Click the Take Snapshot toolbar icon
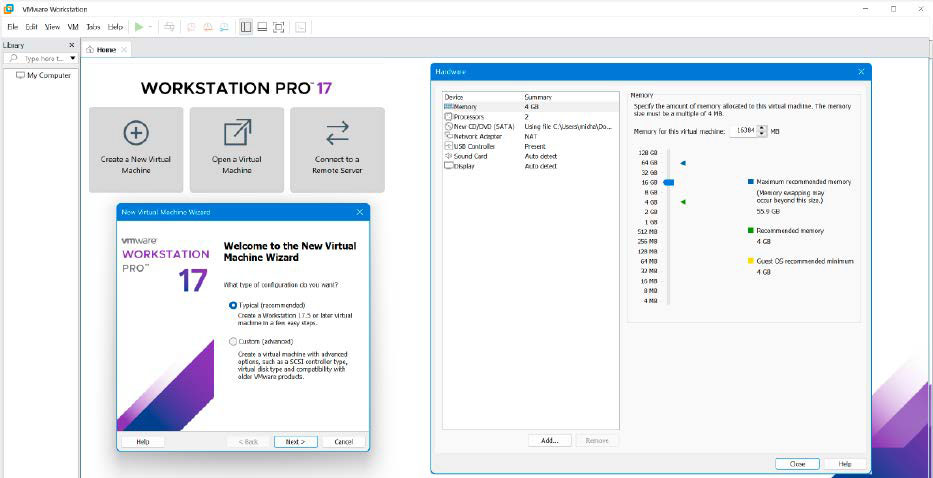Screen dimensions: 933x478 192,27
